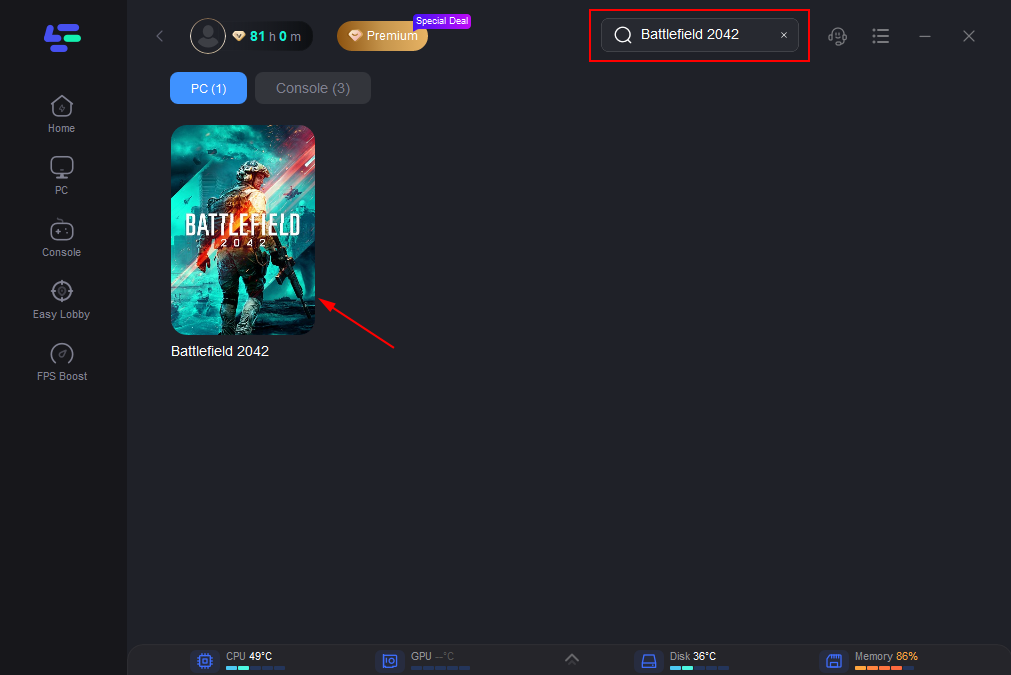Open the Home section in sidebar

click(61, 114)
